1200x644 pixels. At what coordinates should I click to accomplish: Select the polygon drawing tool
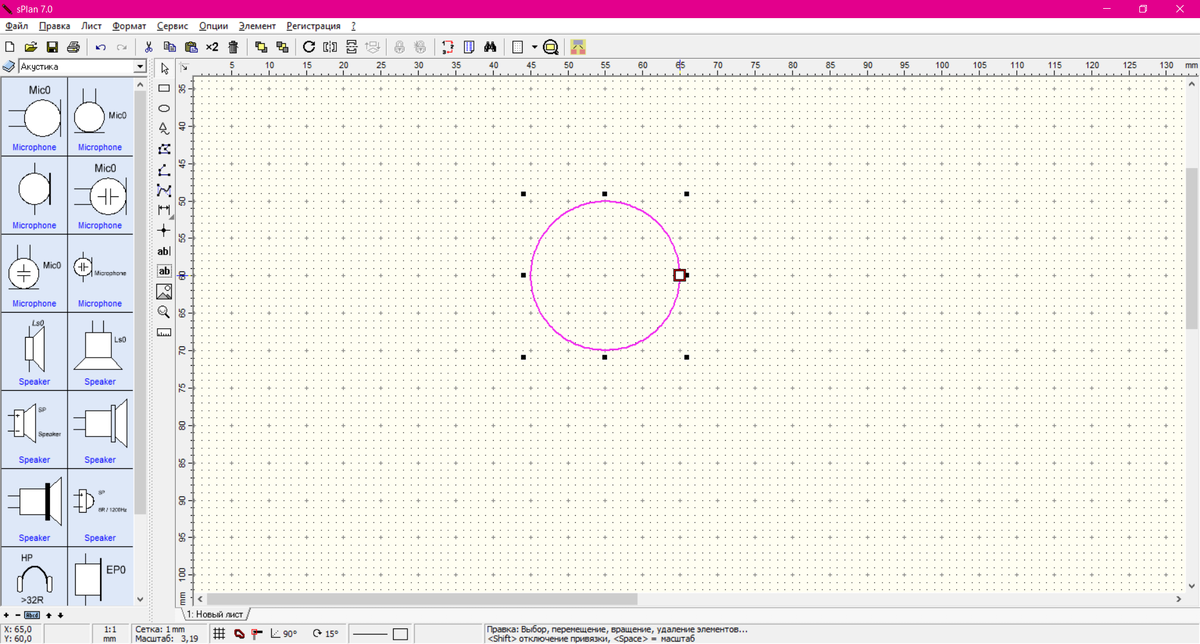164,148
